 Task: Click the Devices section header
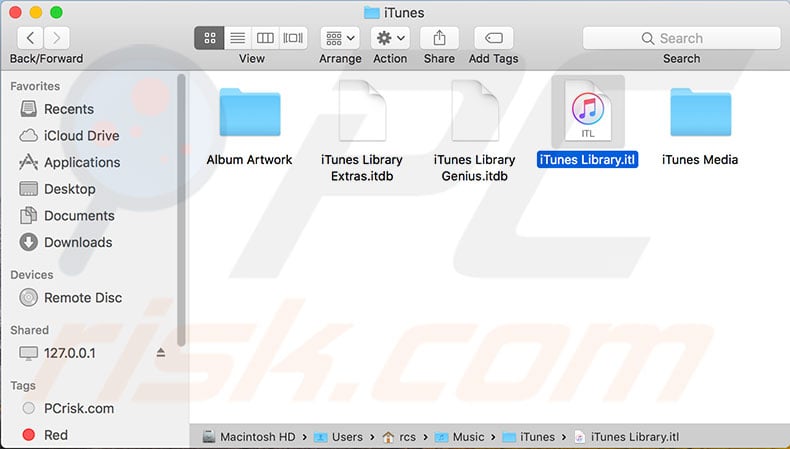32,275
